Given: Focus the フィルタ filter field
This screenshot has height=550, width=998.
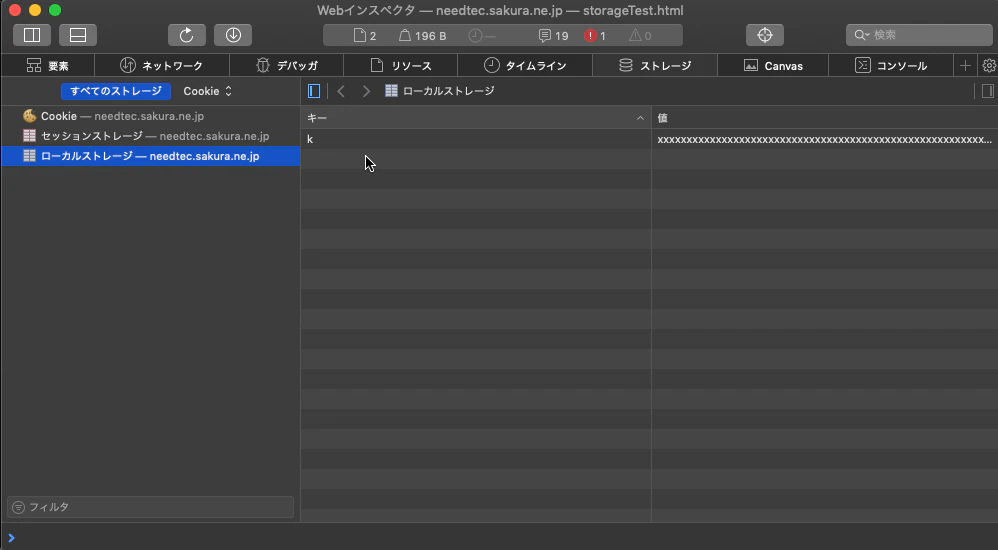Looking at the screenshot, I should pos(151,507).
